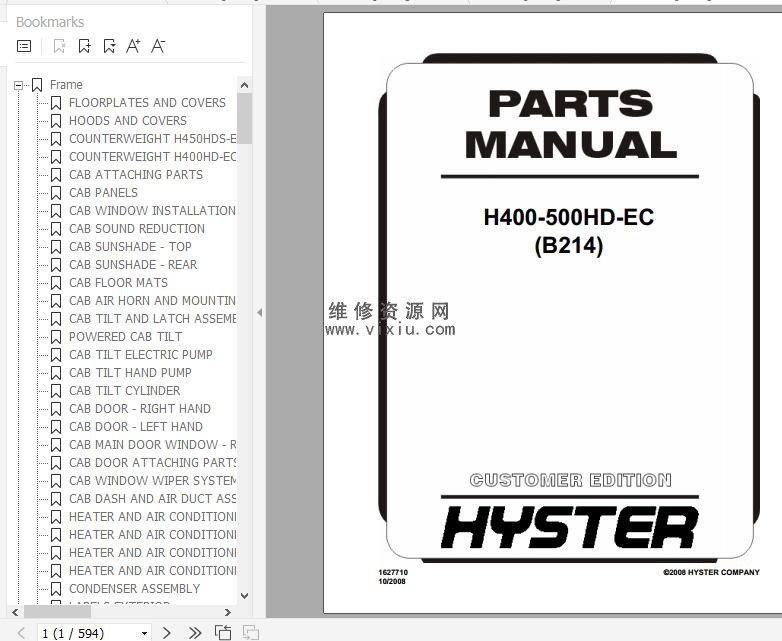Click the greyed-out delete bookmark icon

coord(59,46)
